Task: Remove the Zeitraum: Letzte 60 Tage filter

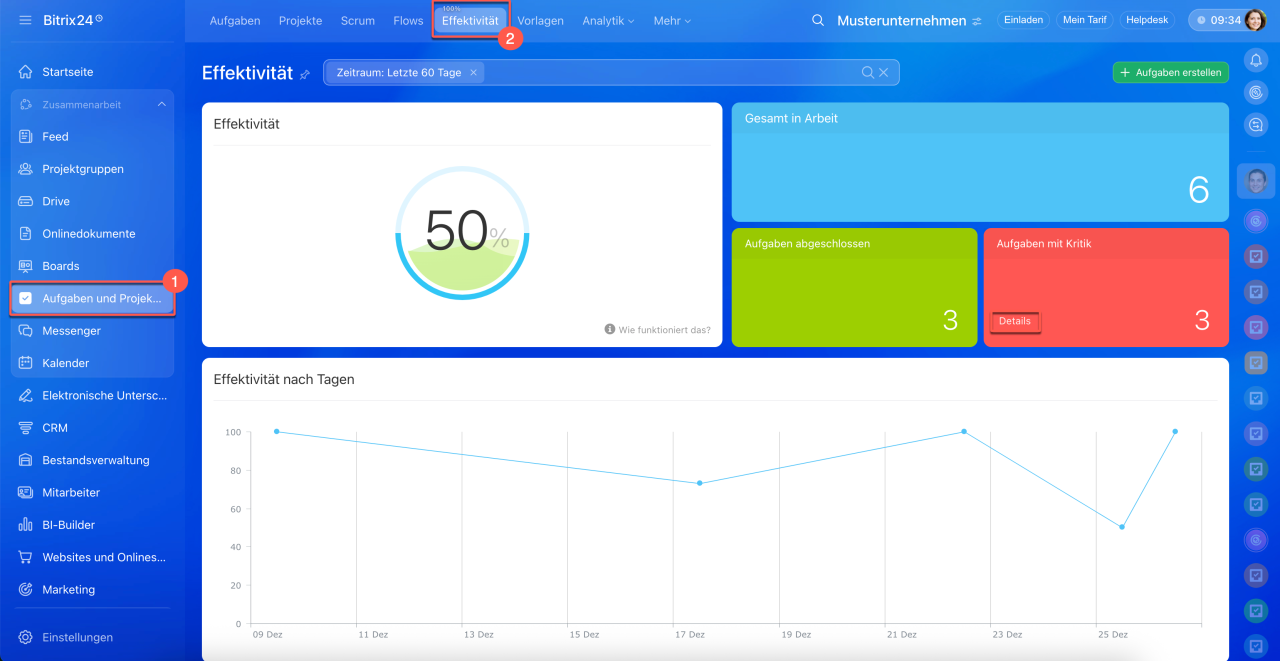Action: tap(473, 73)
